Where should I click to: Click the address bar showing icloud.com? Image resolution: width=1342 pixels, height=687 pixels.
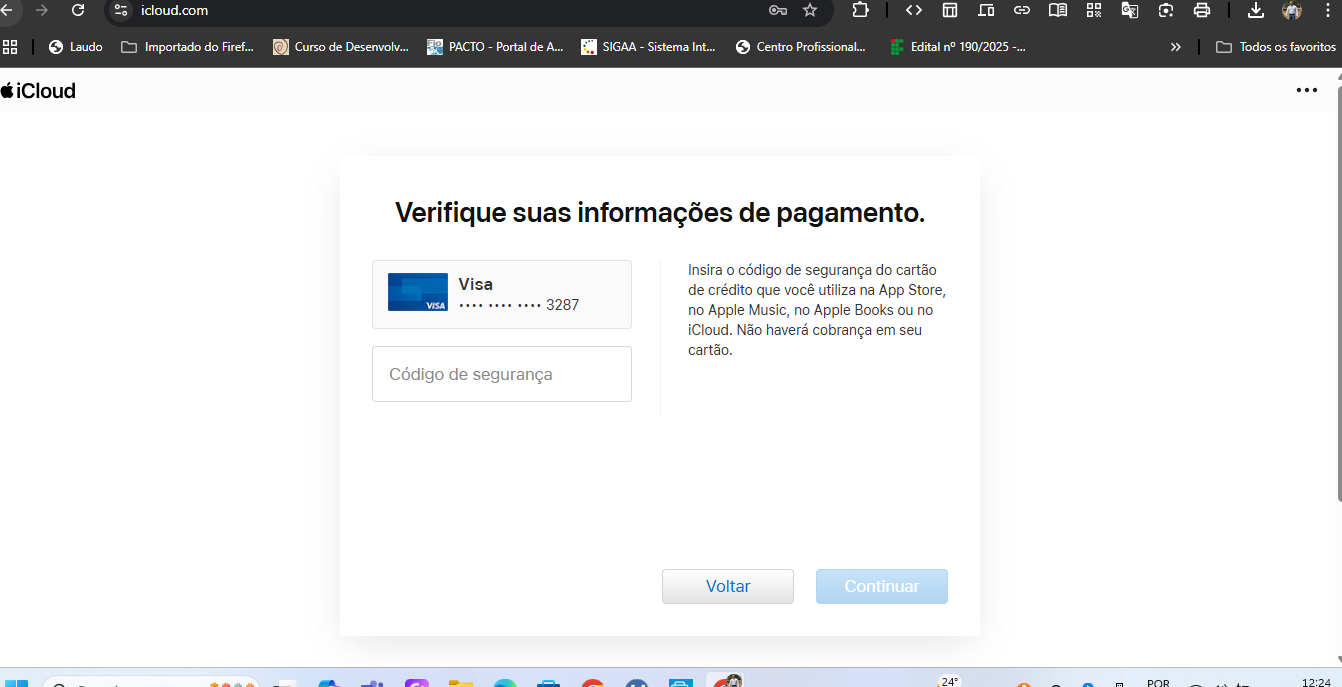pyautogui.click(x=450, y=10)
